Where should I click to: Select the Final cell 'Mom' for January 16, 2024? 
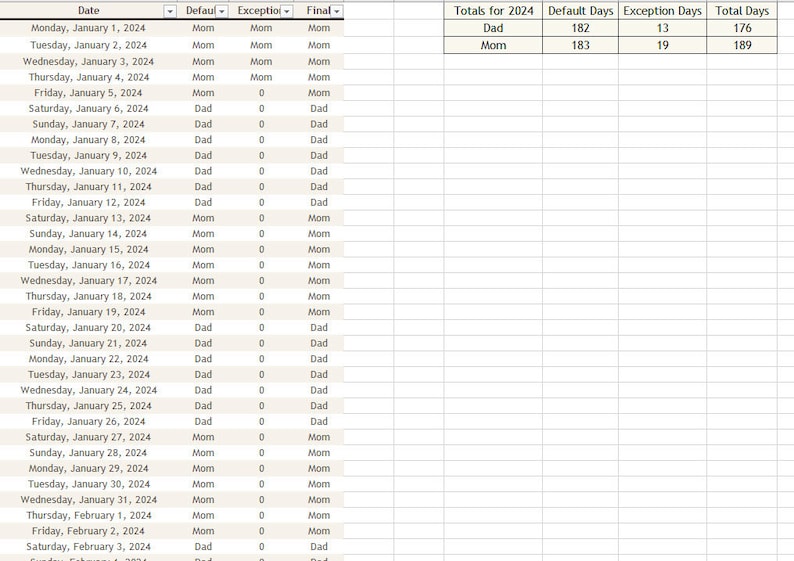click(x=319, y=265)
